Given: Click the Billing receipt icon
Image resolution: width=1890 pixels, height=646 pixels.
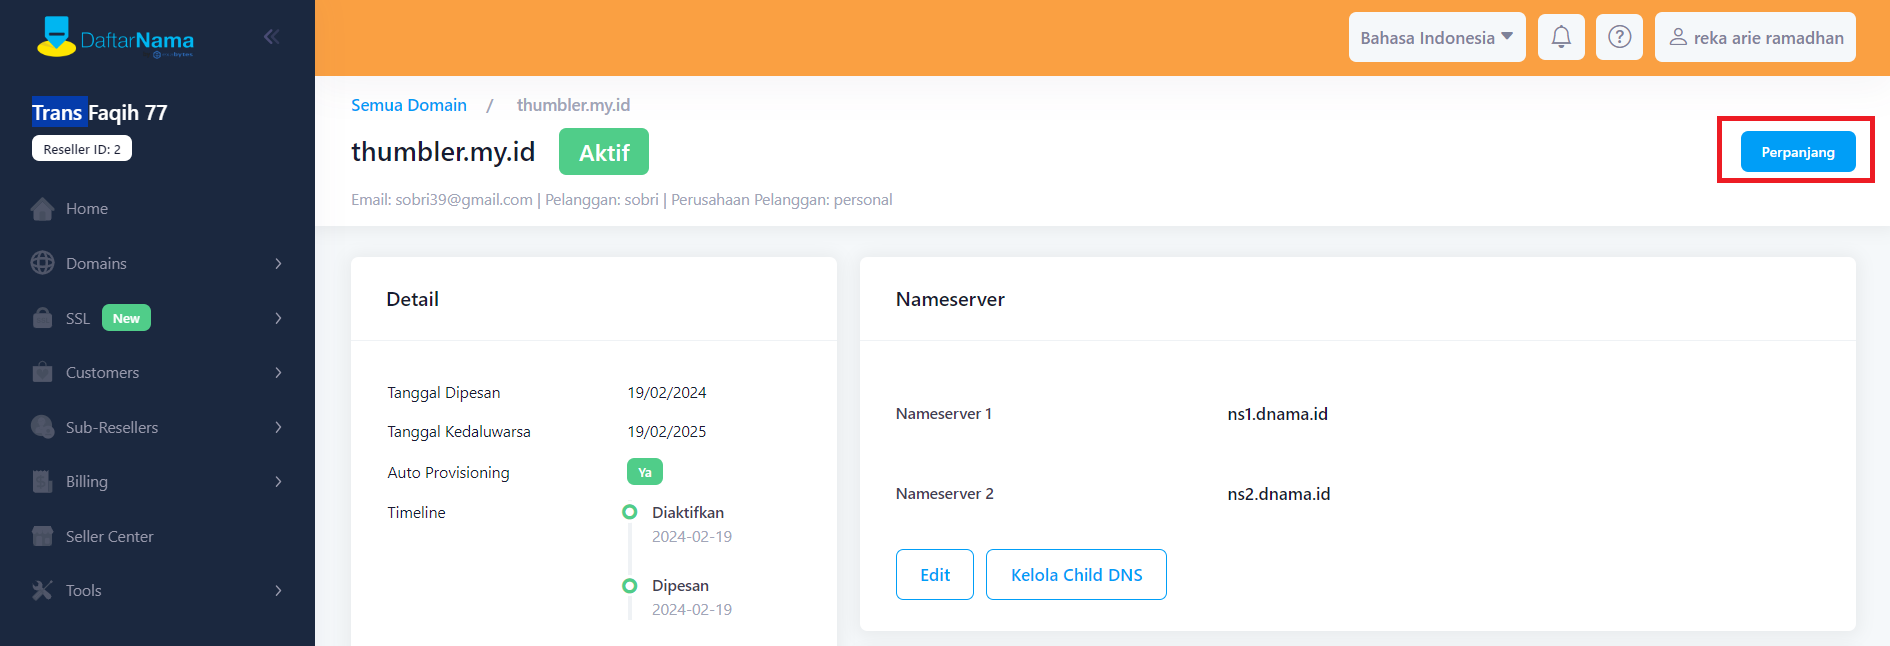Looking at the screenshot, I should click(x=42, y=481).
